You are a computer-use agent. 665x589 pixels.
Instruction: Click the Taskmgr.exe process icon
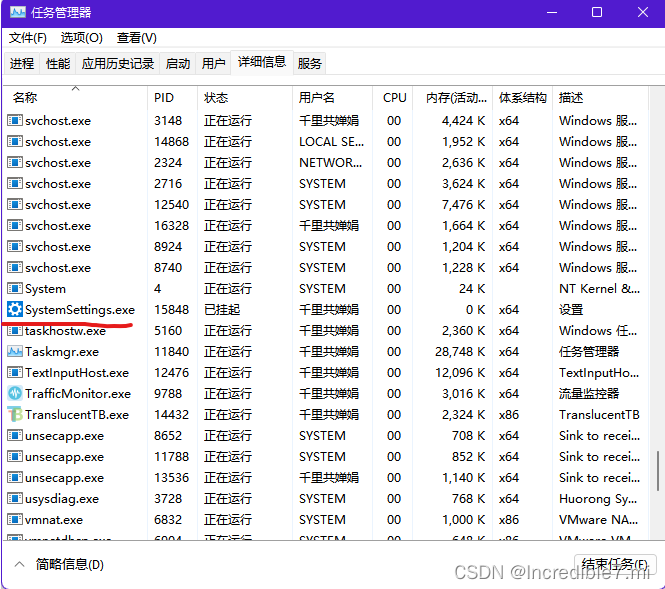15,352
